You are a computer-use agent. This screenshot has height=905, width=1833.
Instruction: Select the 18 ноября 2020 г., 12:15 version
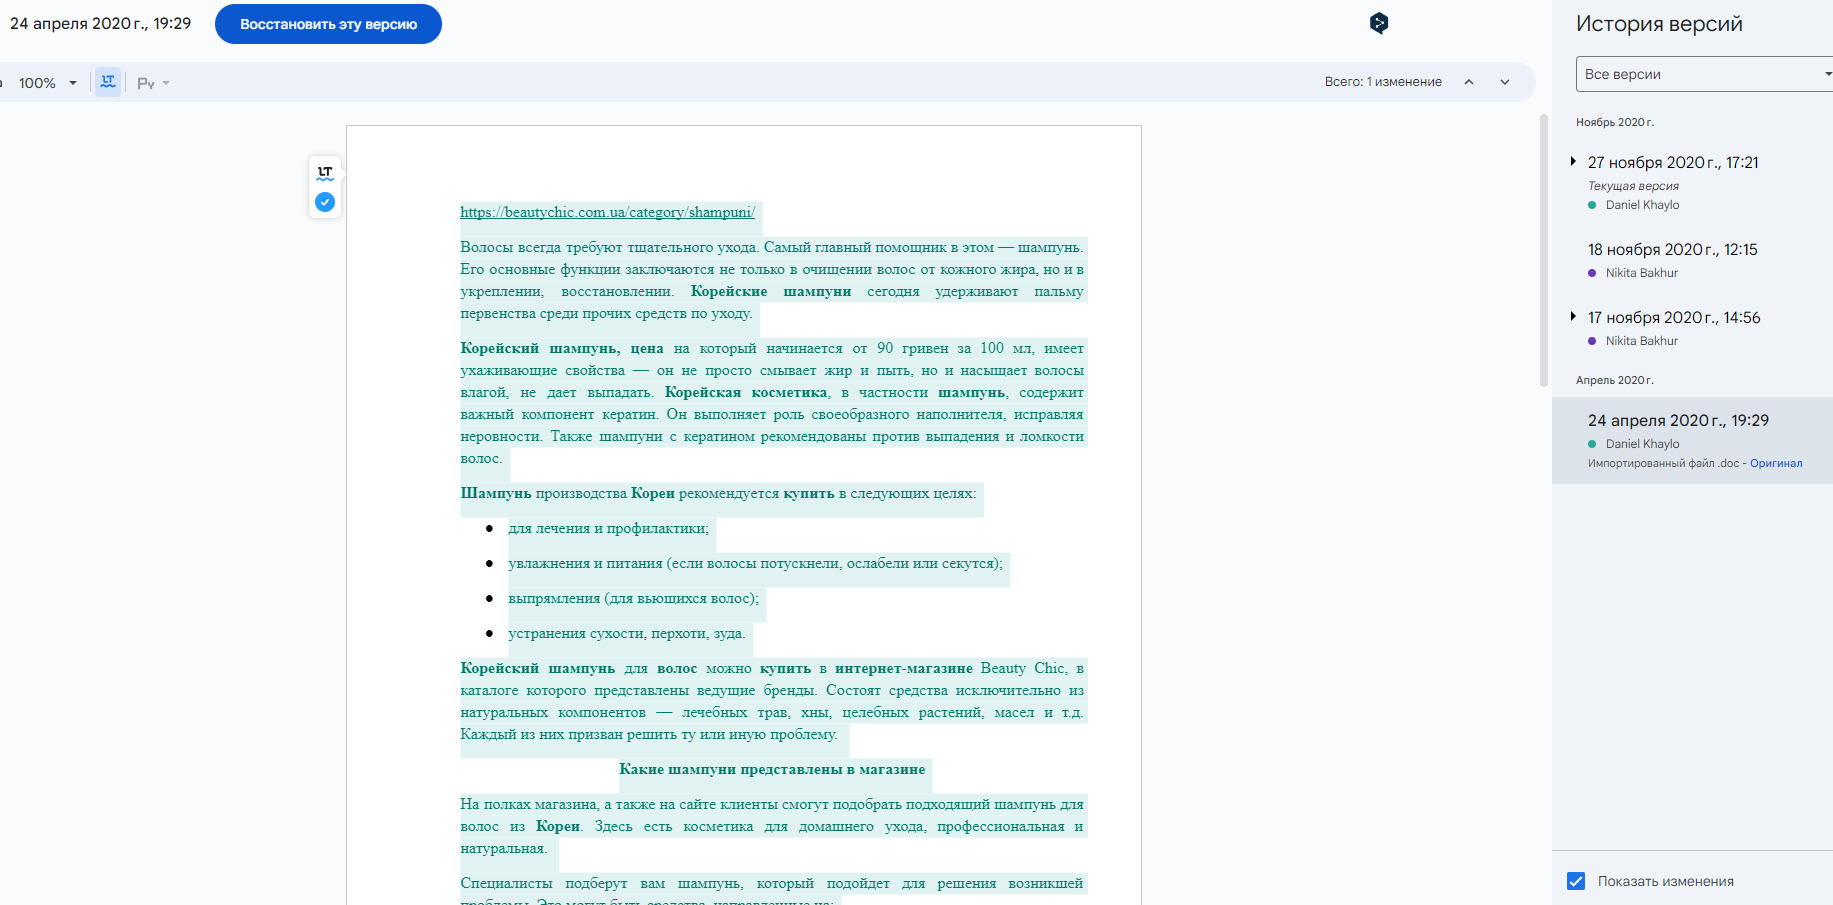1672,250
